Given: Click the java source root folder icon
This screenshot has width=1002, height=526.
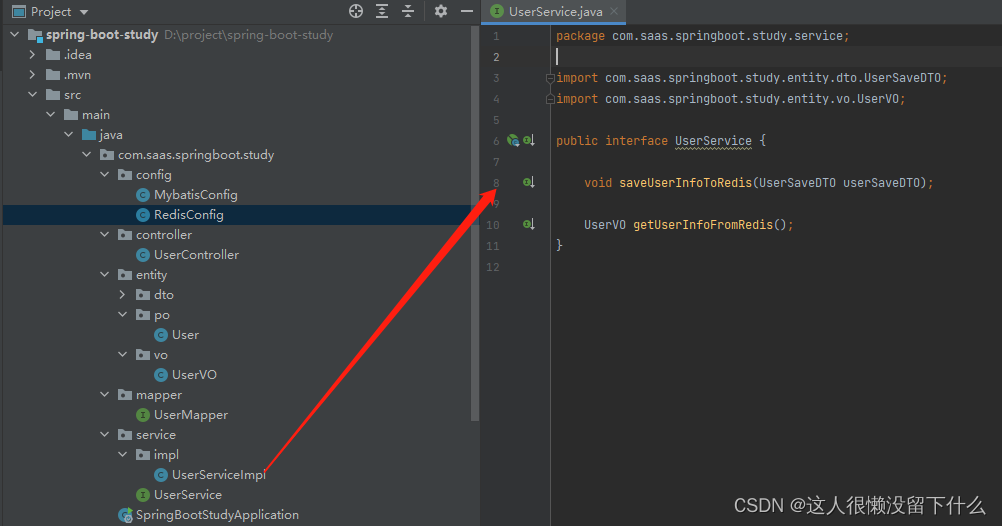Looking at the screenshot, I should 89,135.
